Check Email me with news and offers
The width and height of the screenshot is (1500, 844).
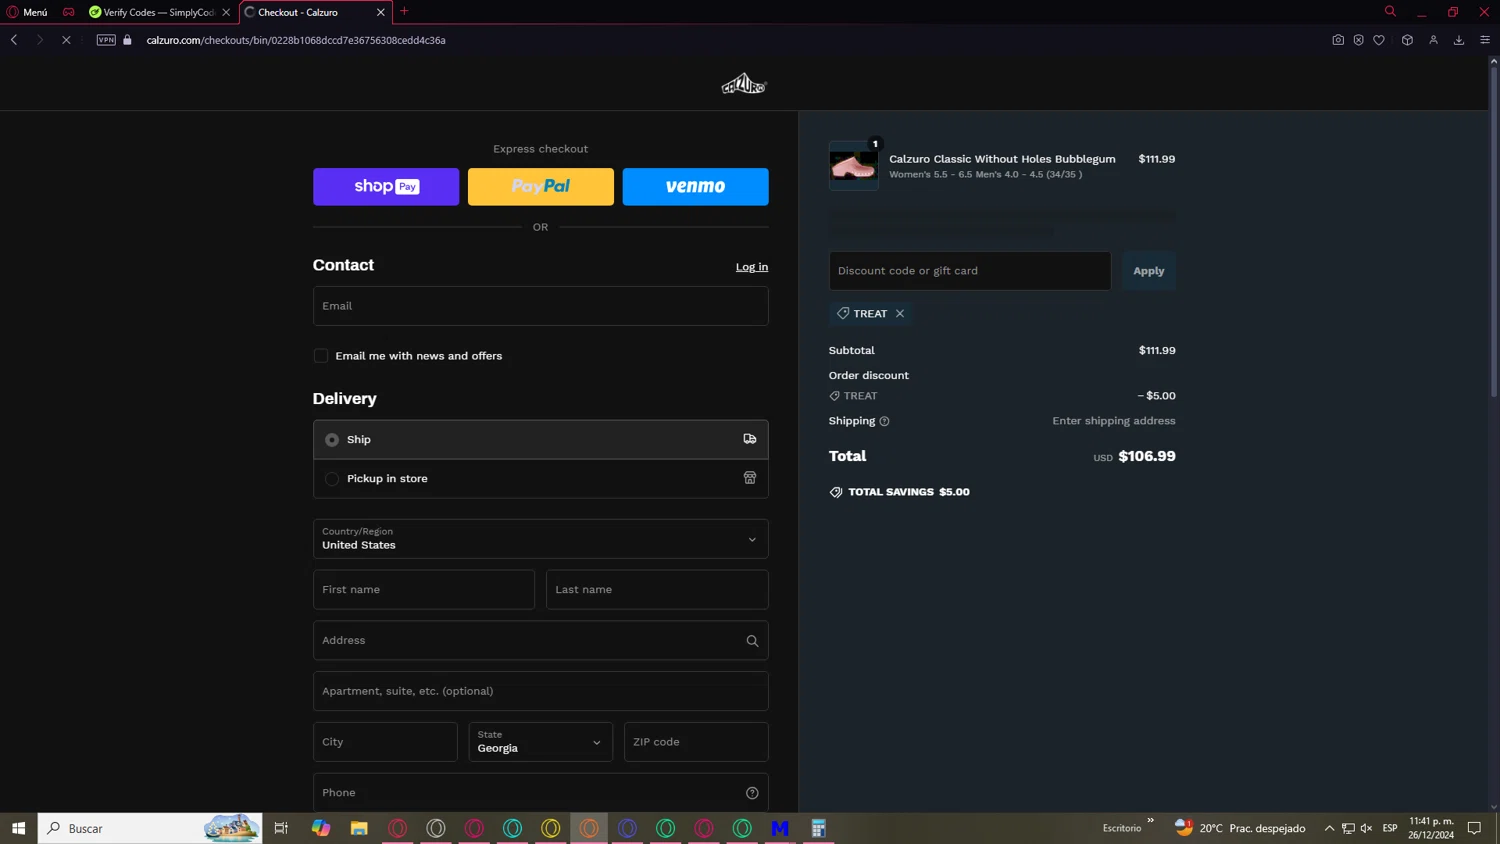pos(321,356)
